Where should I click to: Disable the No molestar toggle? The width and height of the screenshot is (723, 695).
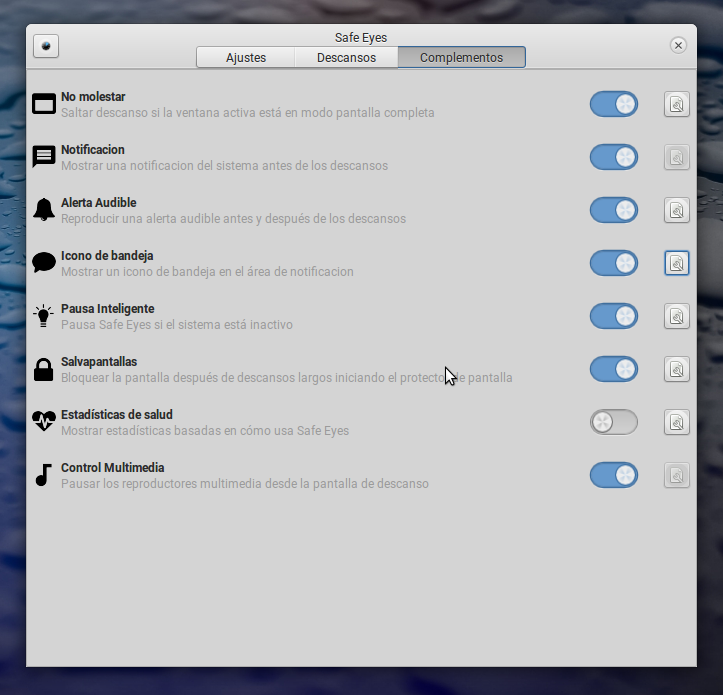click(x=613, y=104)
